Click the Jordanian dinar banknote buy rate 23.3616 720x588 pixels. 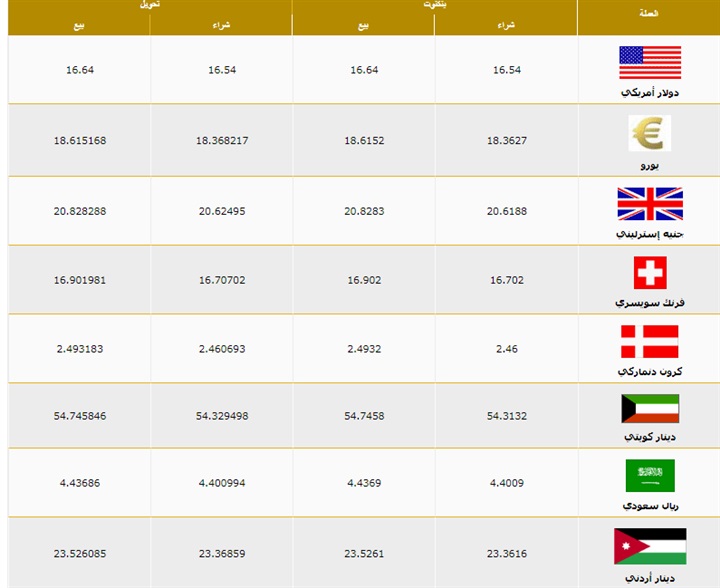[x=506, y=551]
